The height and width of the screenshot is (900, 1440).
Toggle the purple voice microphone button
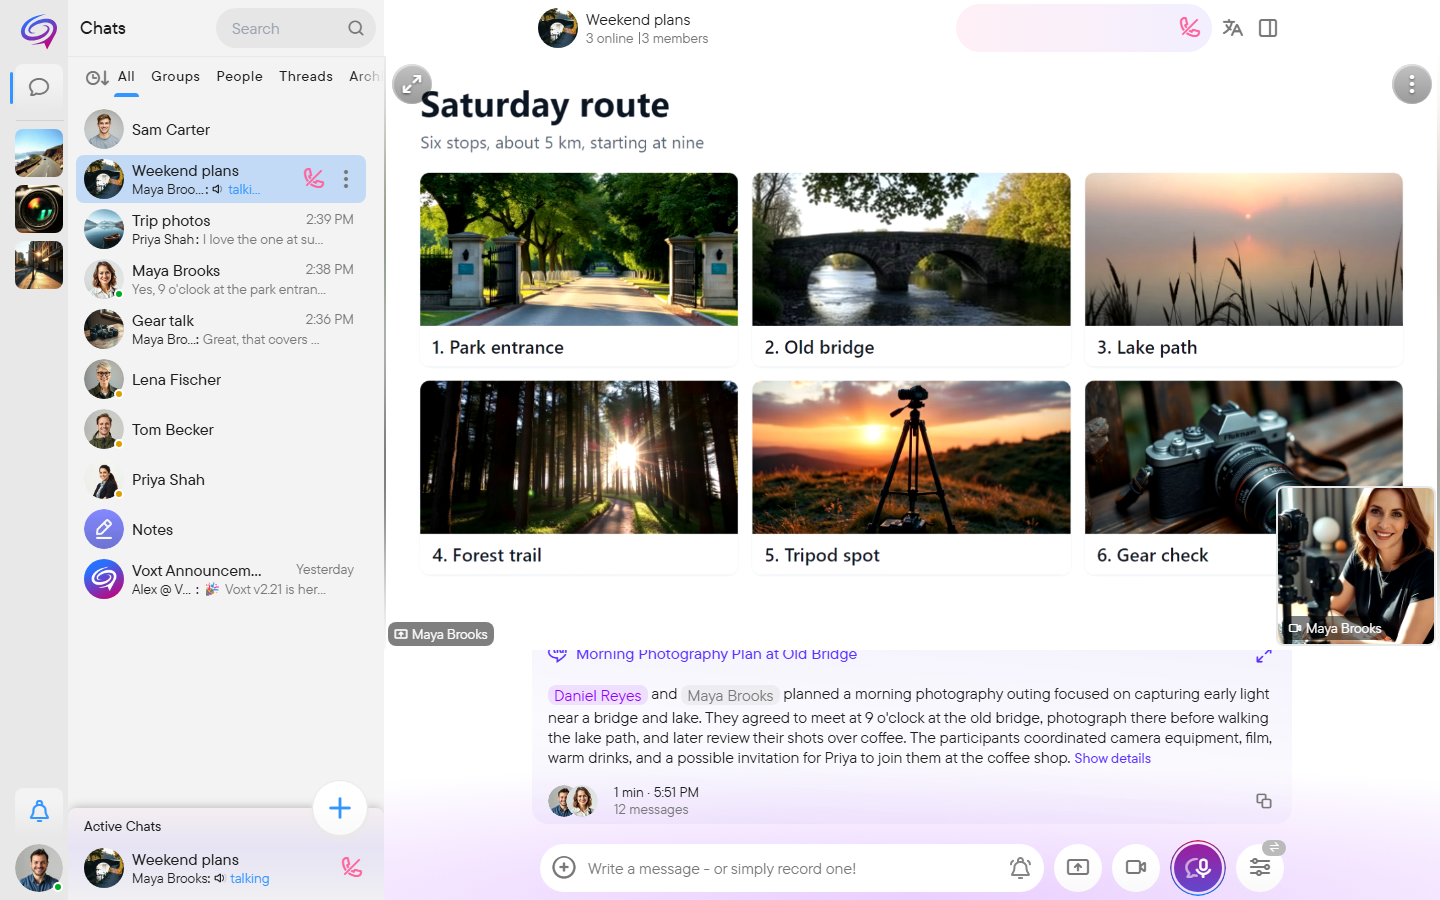click(x=1198, y=868)
